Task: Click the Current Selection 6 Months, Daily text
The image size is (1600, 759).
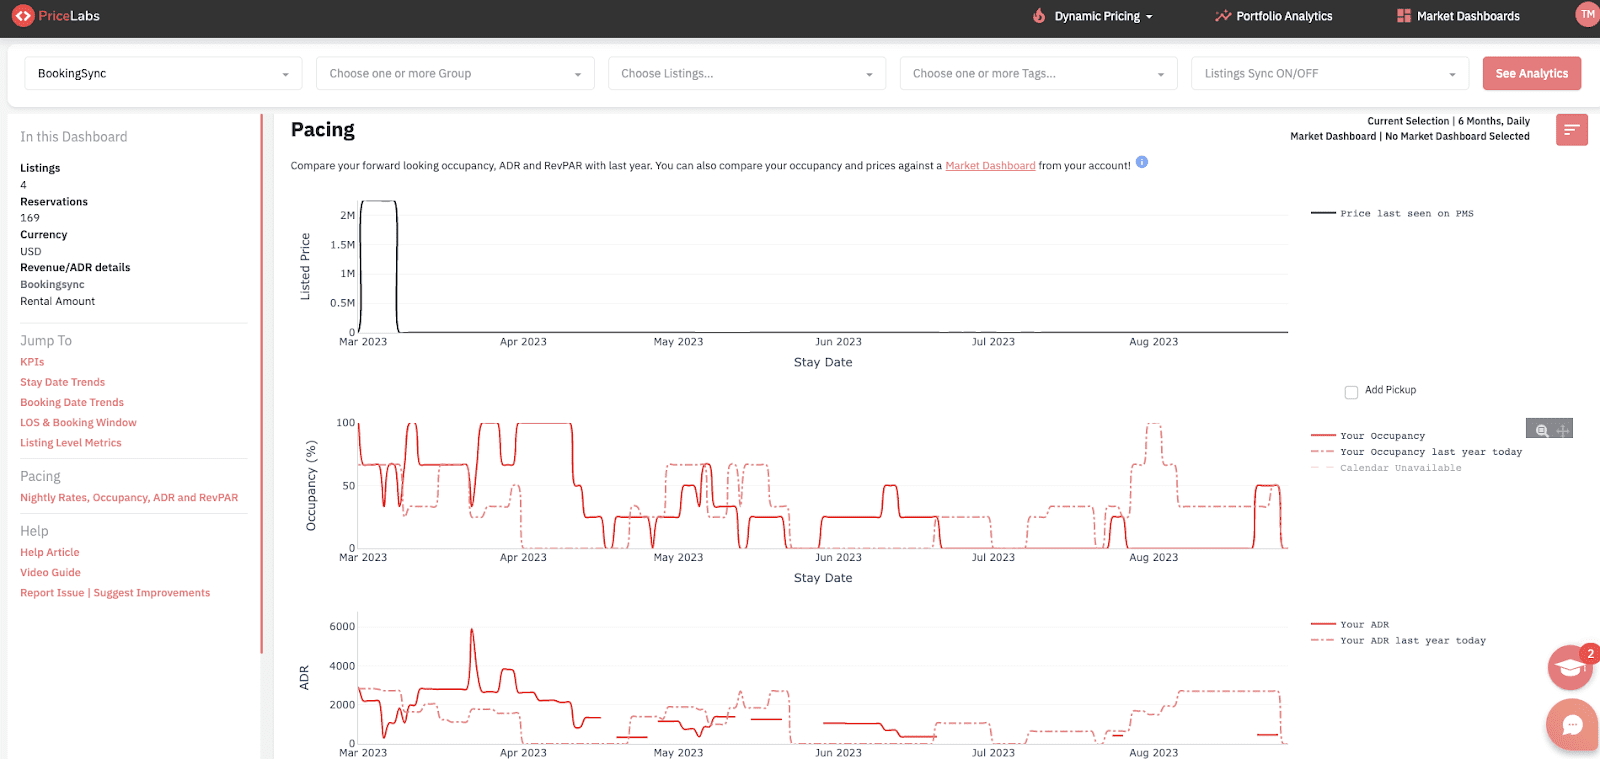Action: 1448,121
